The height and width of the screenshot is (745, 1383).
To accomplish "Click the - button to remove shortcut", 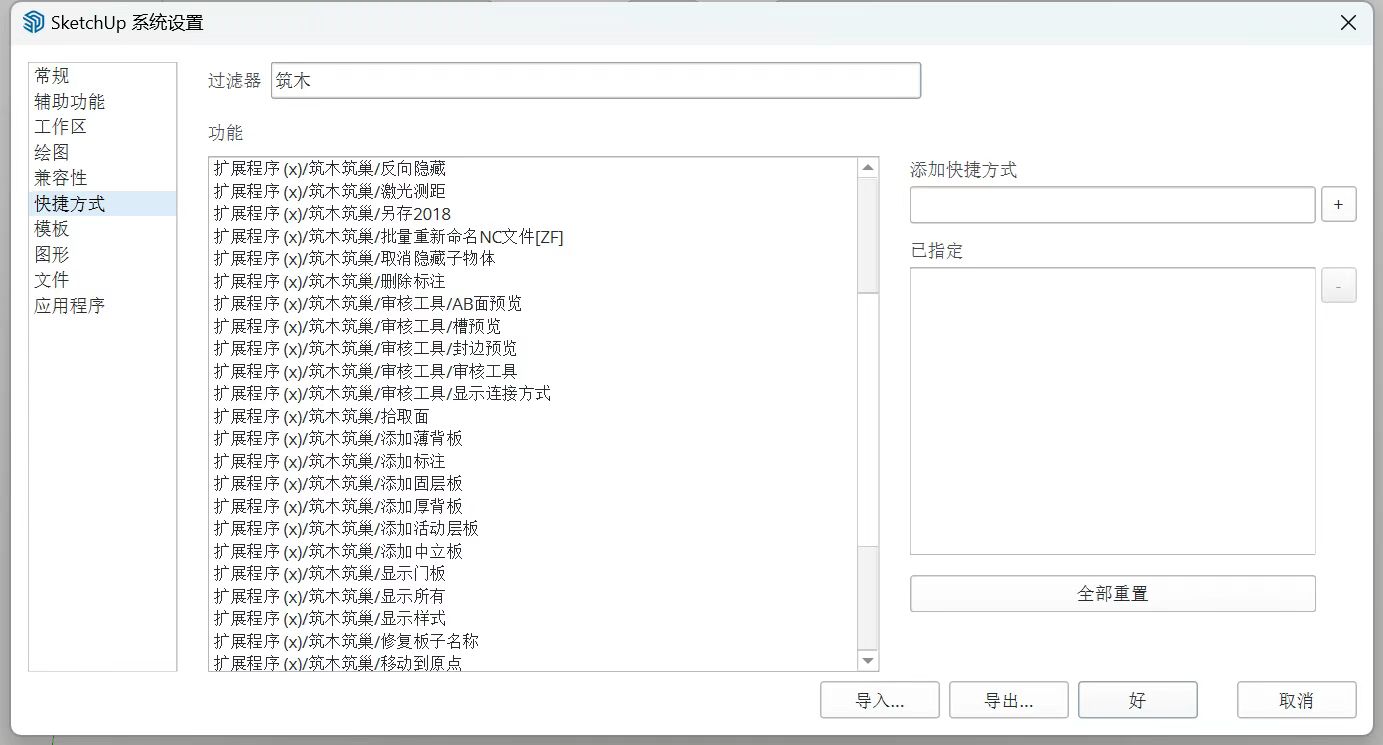I will (x=1338, y=286).
